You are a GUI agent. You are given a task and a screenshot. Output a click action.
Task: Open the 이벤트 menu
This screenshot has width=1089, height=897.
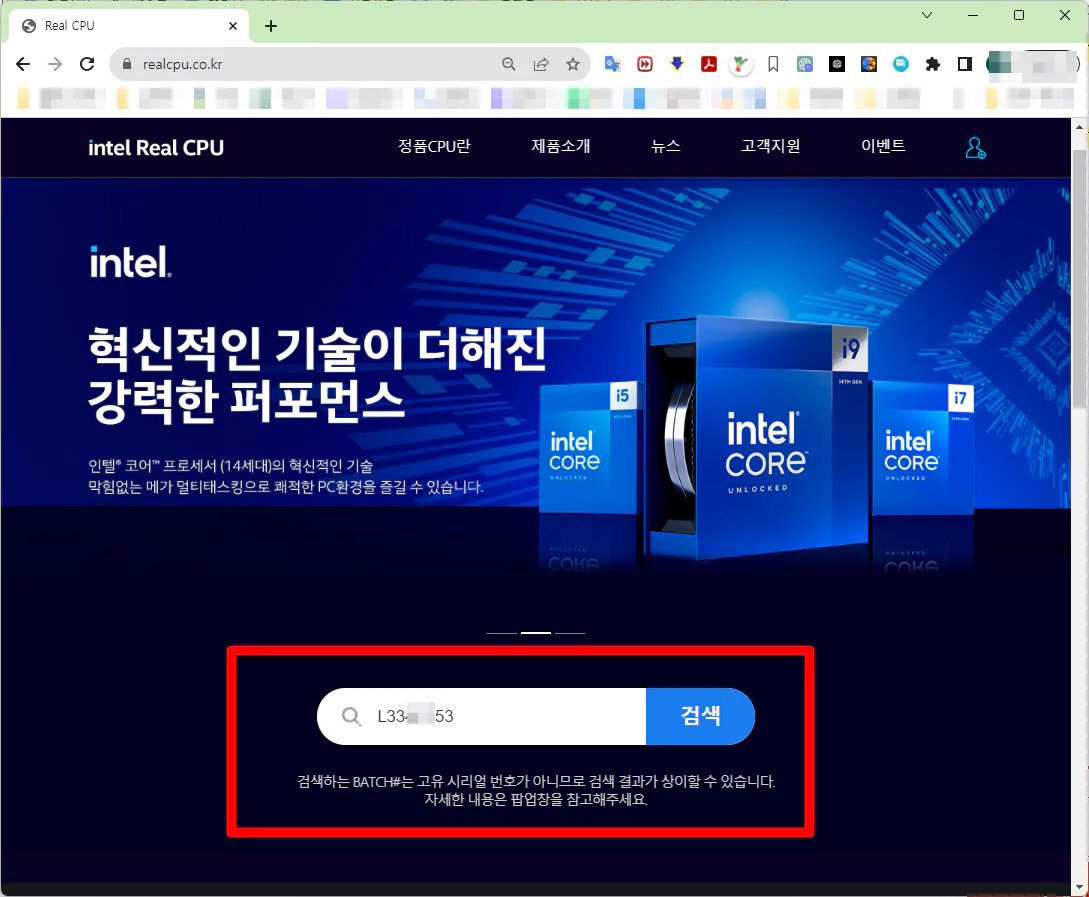(883, 146)
